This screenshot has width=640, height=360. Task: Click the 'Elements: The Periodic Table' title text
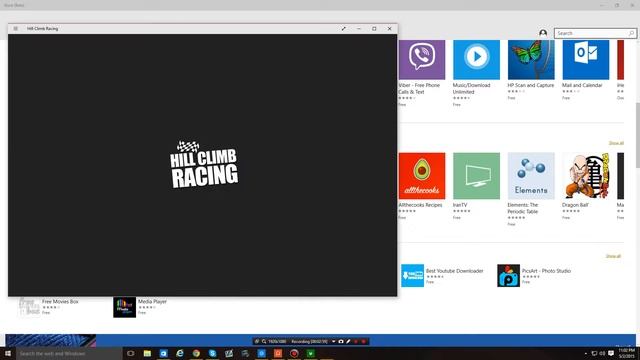tap(523, 208)
